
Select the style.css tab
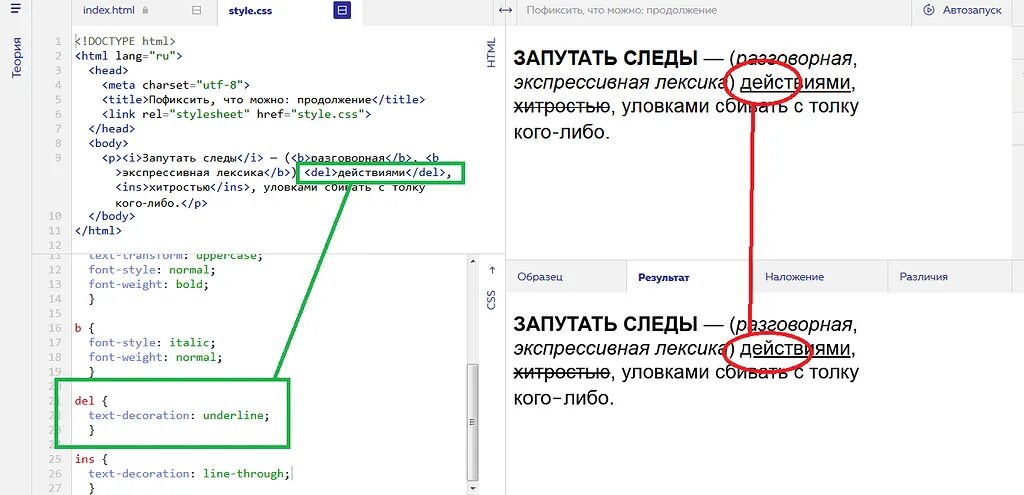[250, 10]
